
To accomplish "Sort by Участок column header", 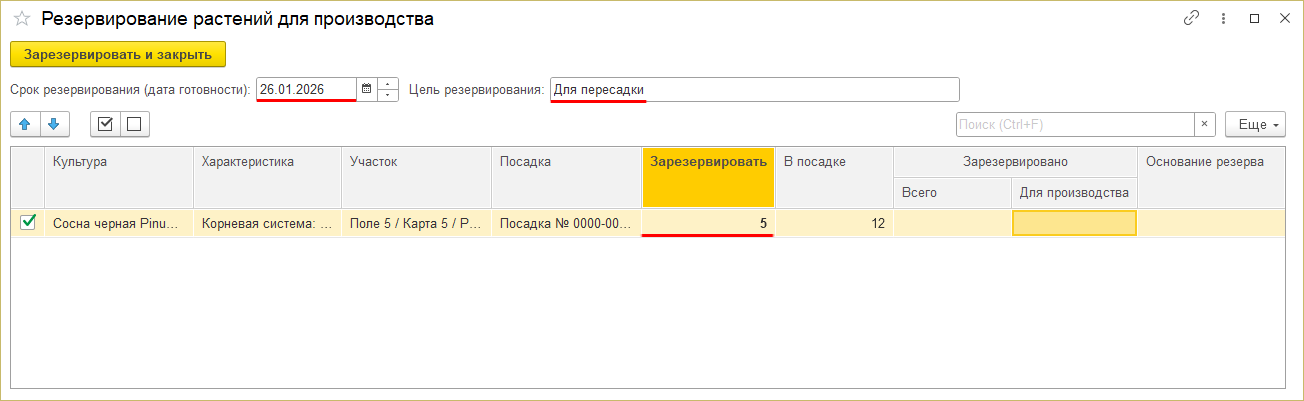I will pos(416,177).
